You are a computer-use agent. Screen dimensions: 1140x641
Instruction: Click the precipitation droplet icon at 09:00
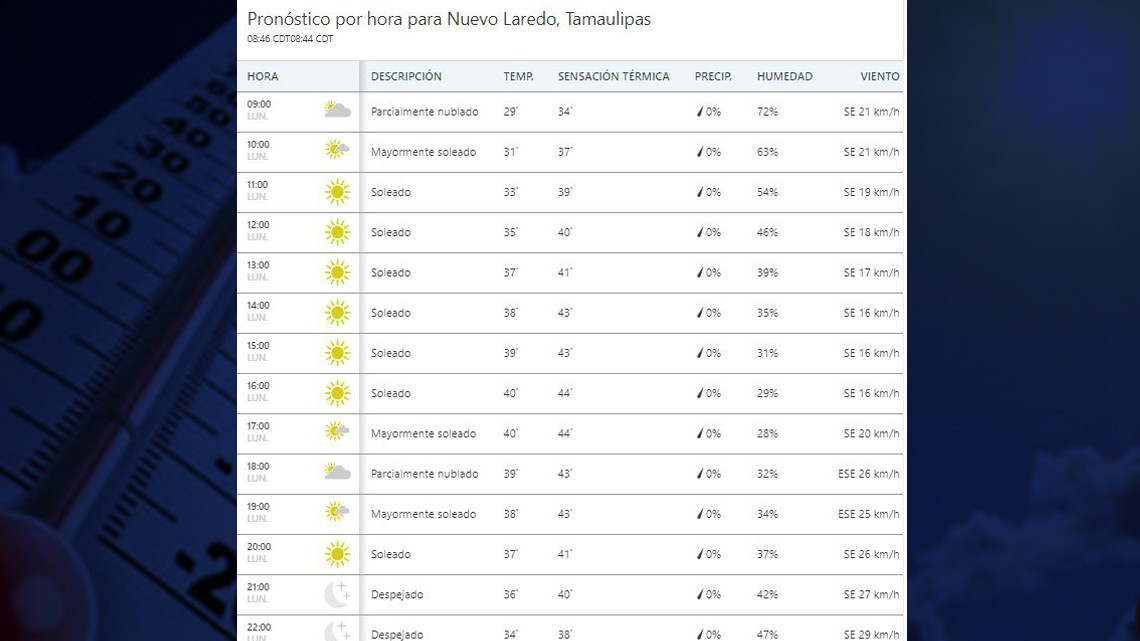pyautogui.click(x=700, y=112)
